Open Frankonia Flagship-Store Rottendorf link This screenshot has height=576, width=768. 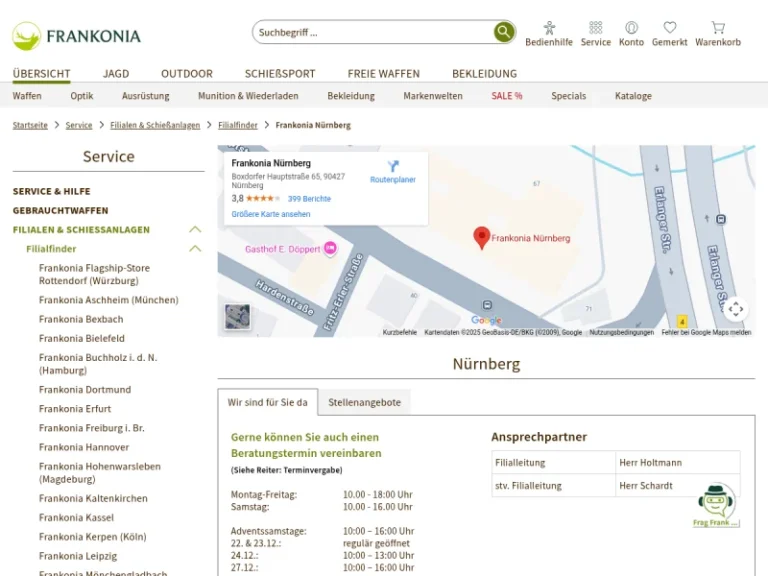tap(95, 274)
